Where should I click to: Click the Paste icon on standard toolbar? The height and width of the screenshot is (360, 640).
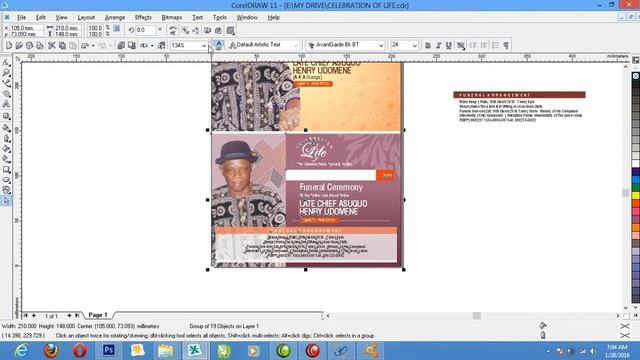[73, 45]
